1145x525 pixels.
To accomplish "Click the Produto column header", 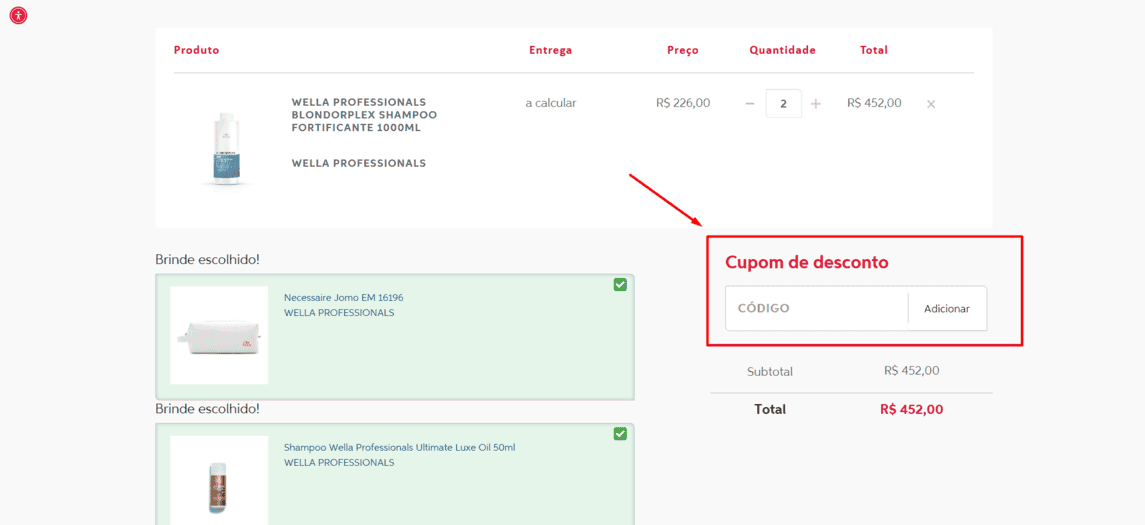I will point(196,50).
